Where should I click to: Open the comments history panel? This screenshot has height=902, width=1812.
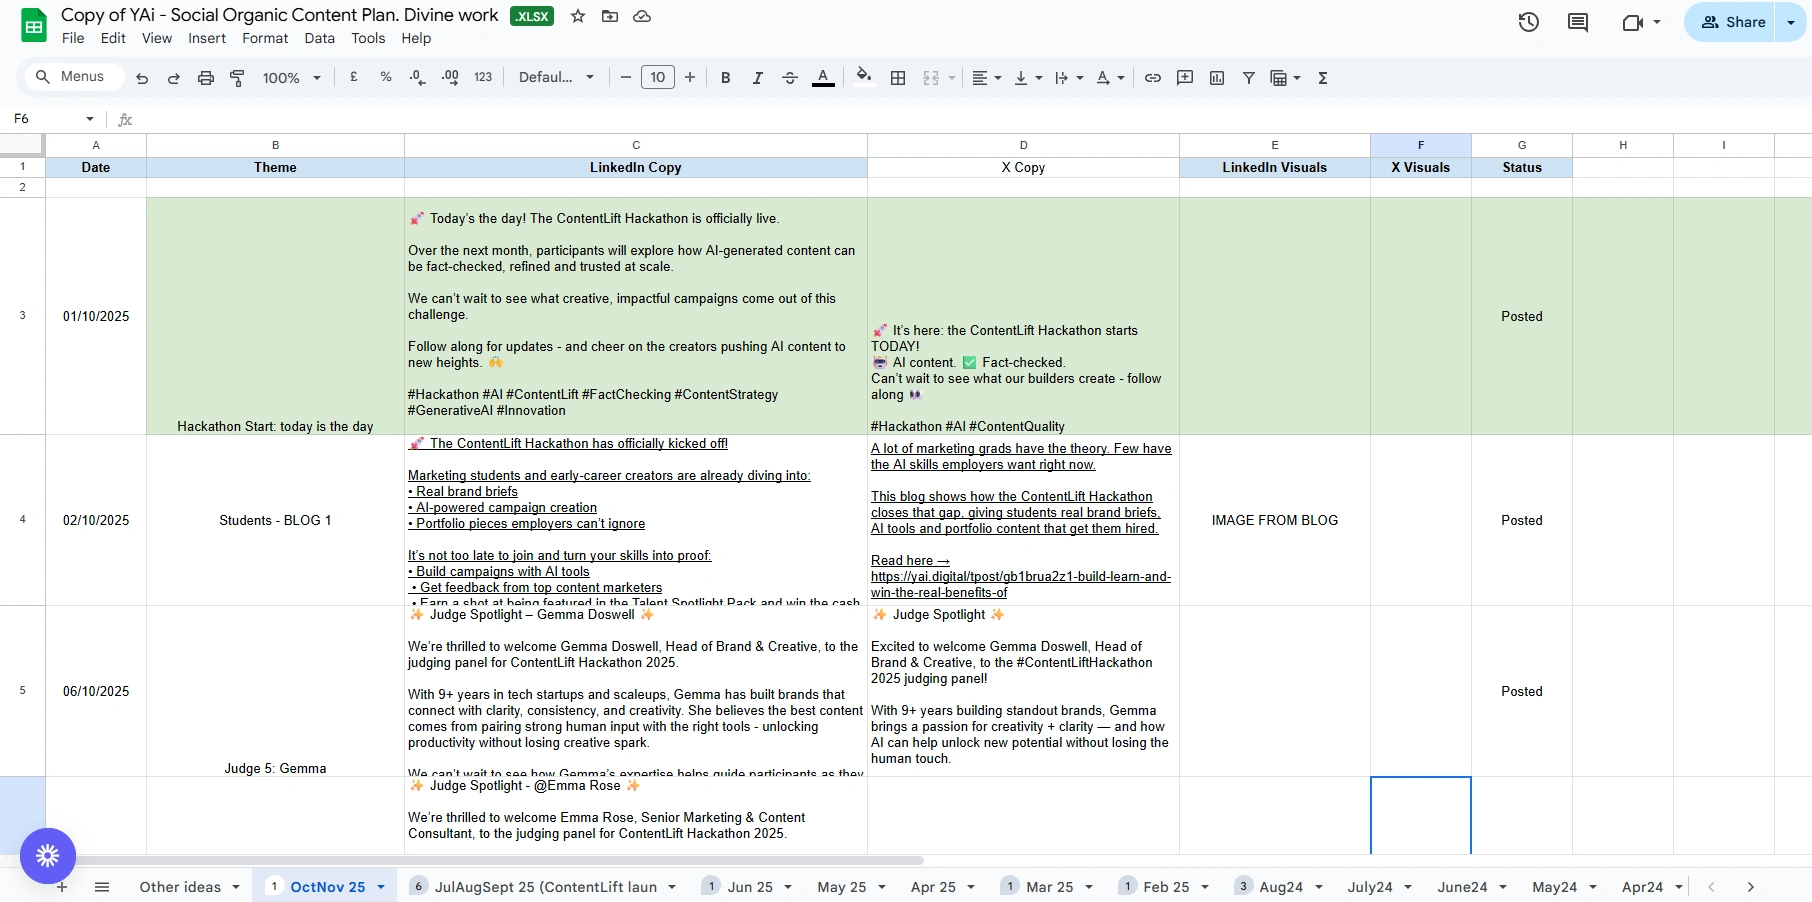pyautogui.click(x=1578, y=22)
